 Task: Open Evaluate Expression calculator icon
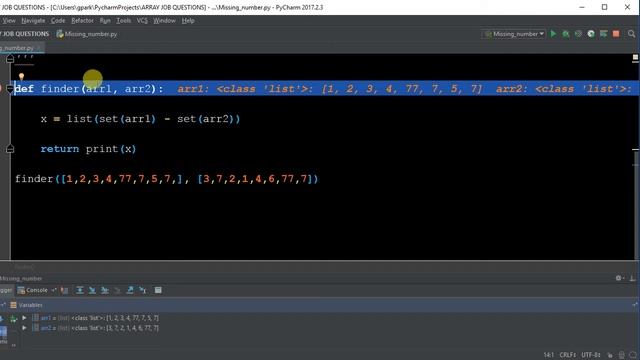tap(158, 290)
